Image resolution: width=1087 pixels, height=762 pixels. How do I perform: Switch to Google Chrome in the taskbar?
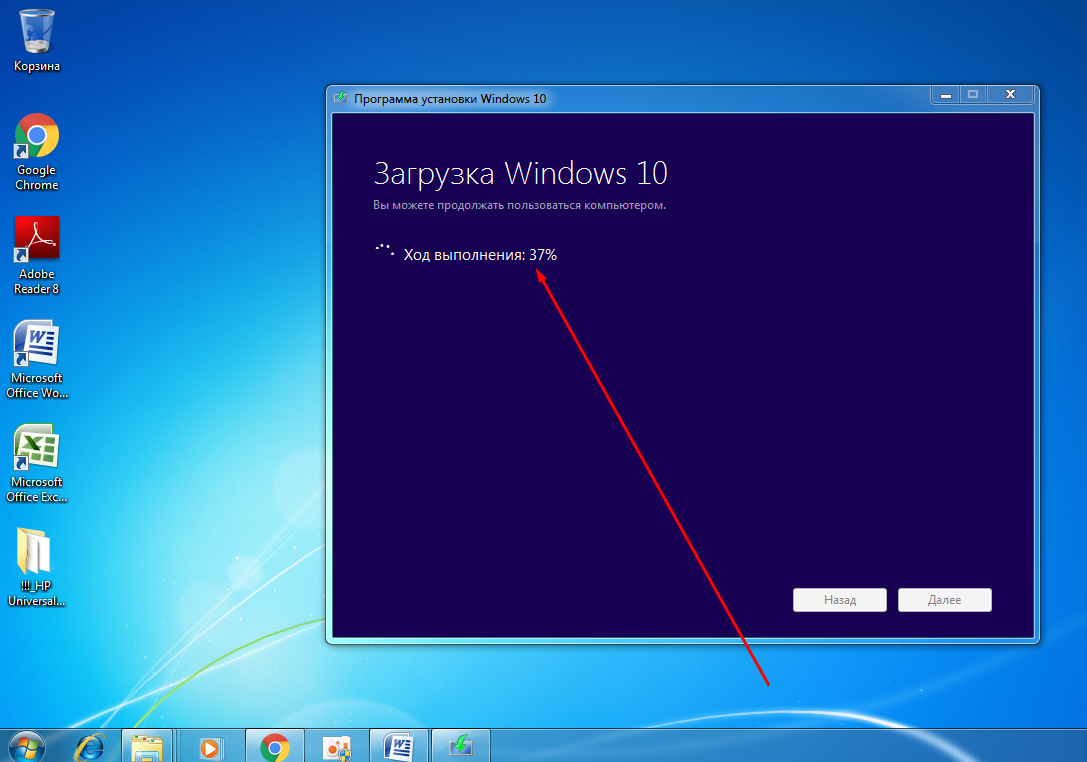[275, 747]
